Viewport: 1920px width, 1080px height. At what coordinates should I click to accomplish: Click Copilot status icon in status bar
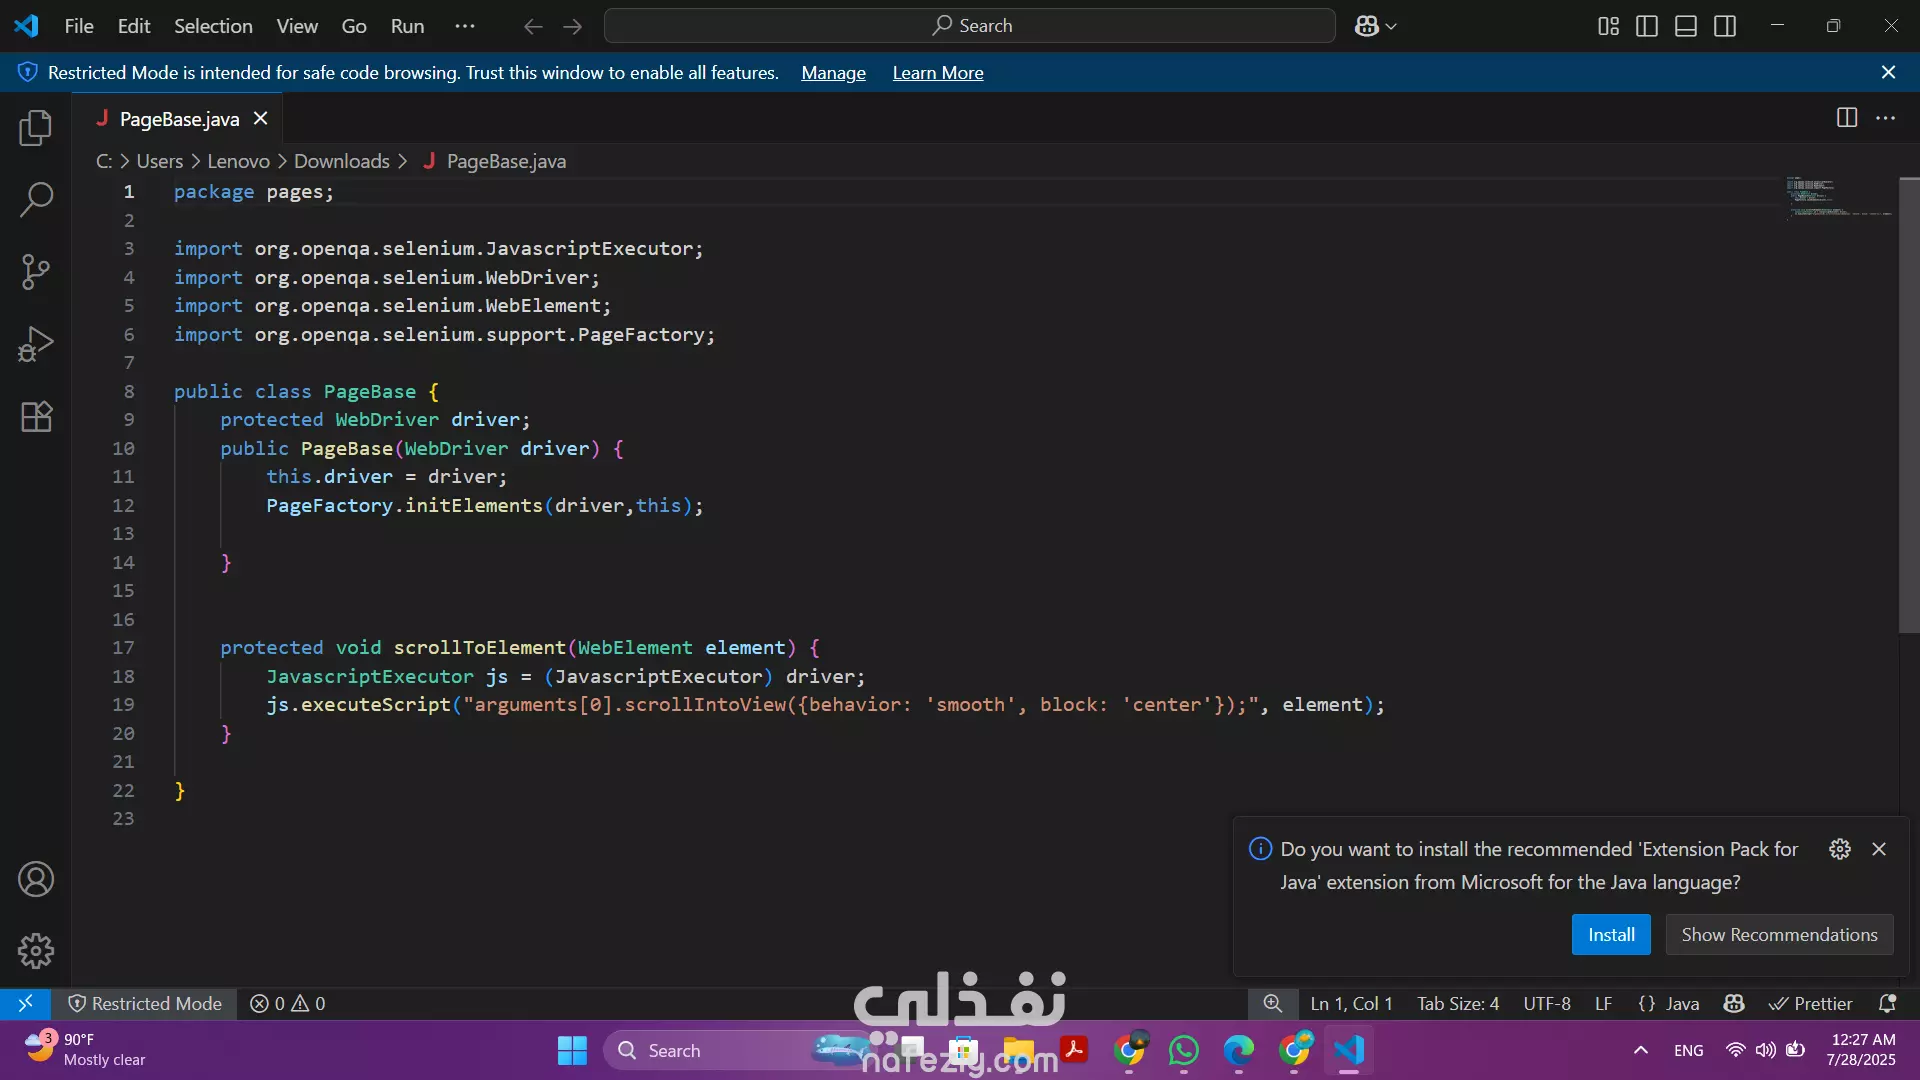[x=1734, y=1003]
